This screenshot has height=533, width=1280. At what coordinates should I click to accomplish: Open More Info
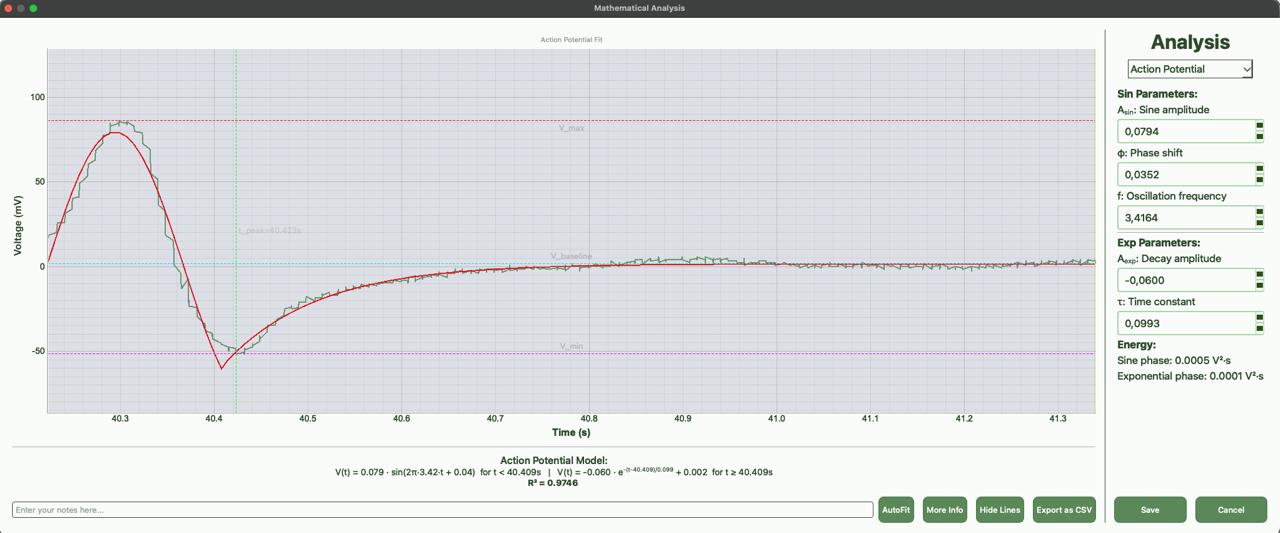[x=945, y=510]
